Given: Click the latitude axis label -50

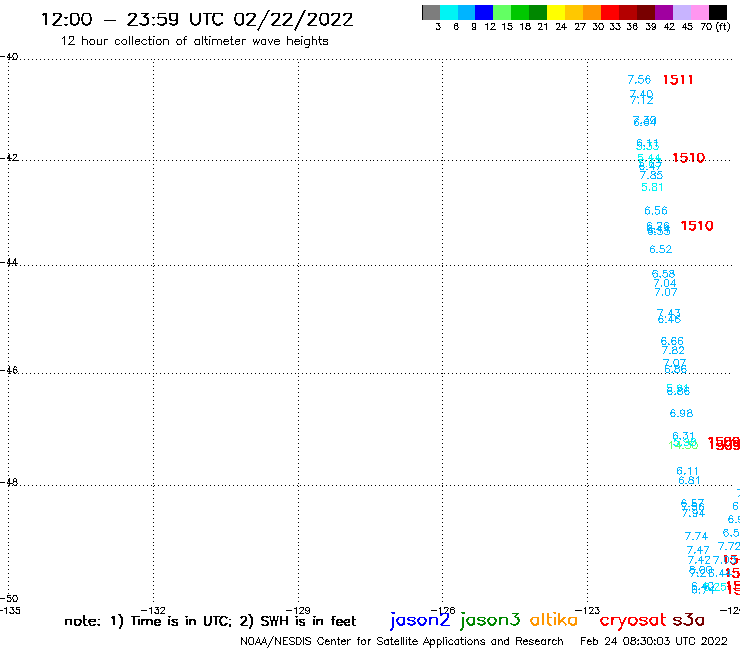Looking at the screenshot, I should (x=9, y=599).
